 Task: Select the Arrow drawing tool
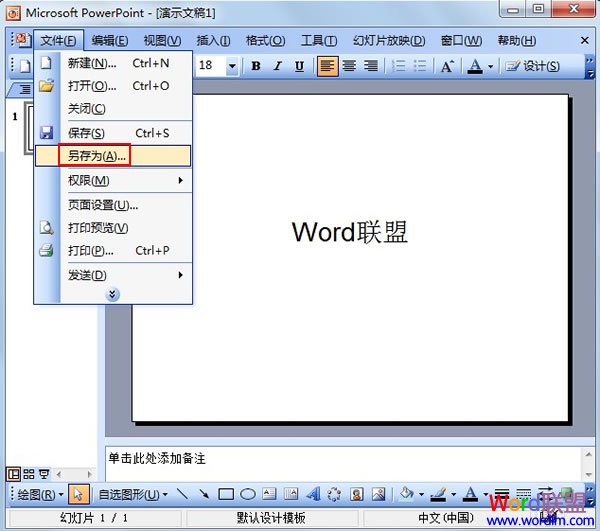[204, 495]
